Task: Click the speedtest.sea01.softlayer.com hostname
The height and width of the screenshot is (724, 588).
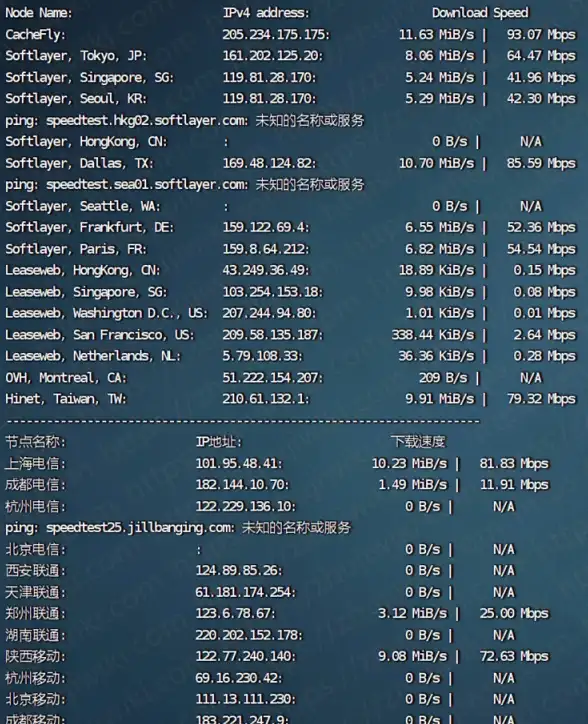Action: tap(147, 185)
